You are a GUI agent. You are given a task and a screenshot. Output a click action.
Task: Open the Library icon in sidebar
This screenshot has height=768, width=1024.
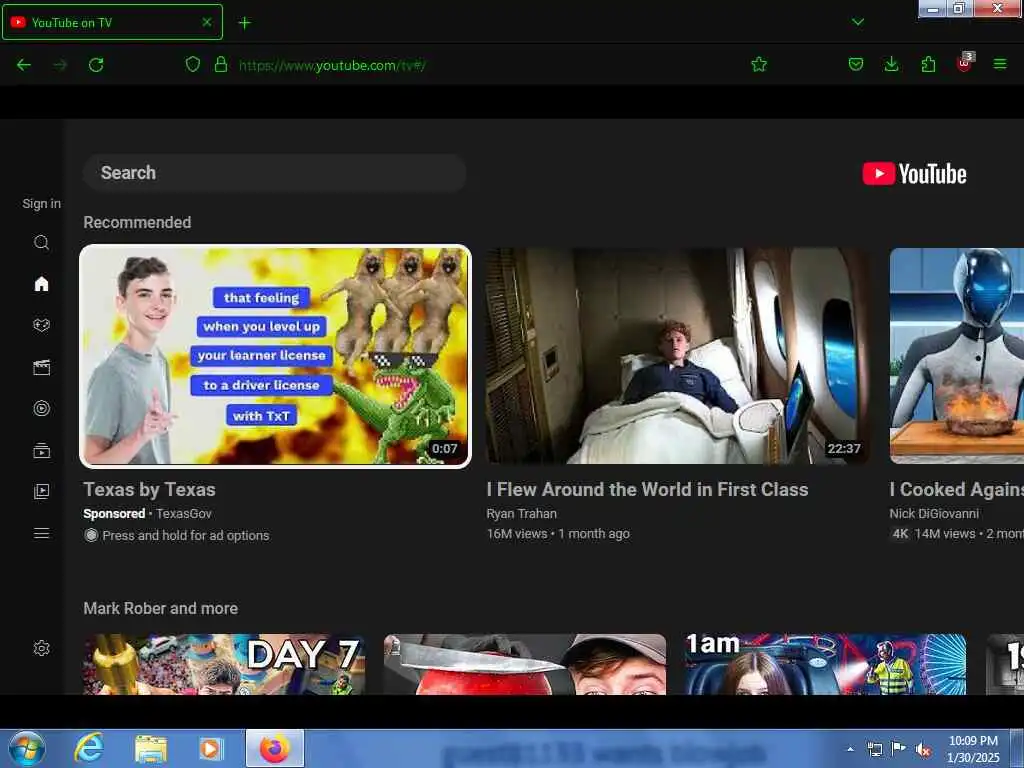coord(41,491)
